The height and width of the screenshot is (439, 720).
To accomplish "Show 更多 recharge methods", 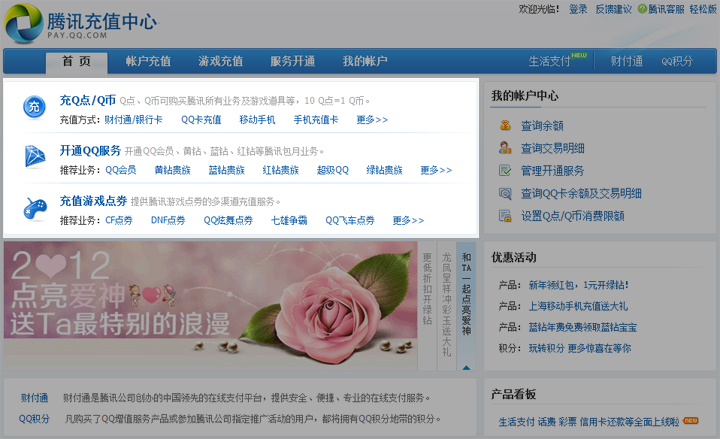I will (372, 120).
